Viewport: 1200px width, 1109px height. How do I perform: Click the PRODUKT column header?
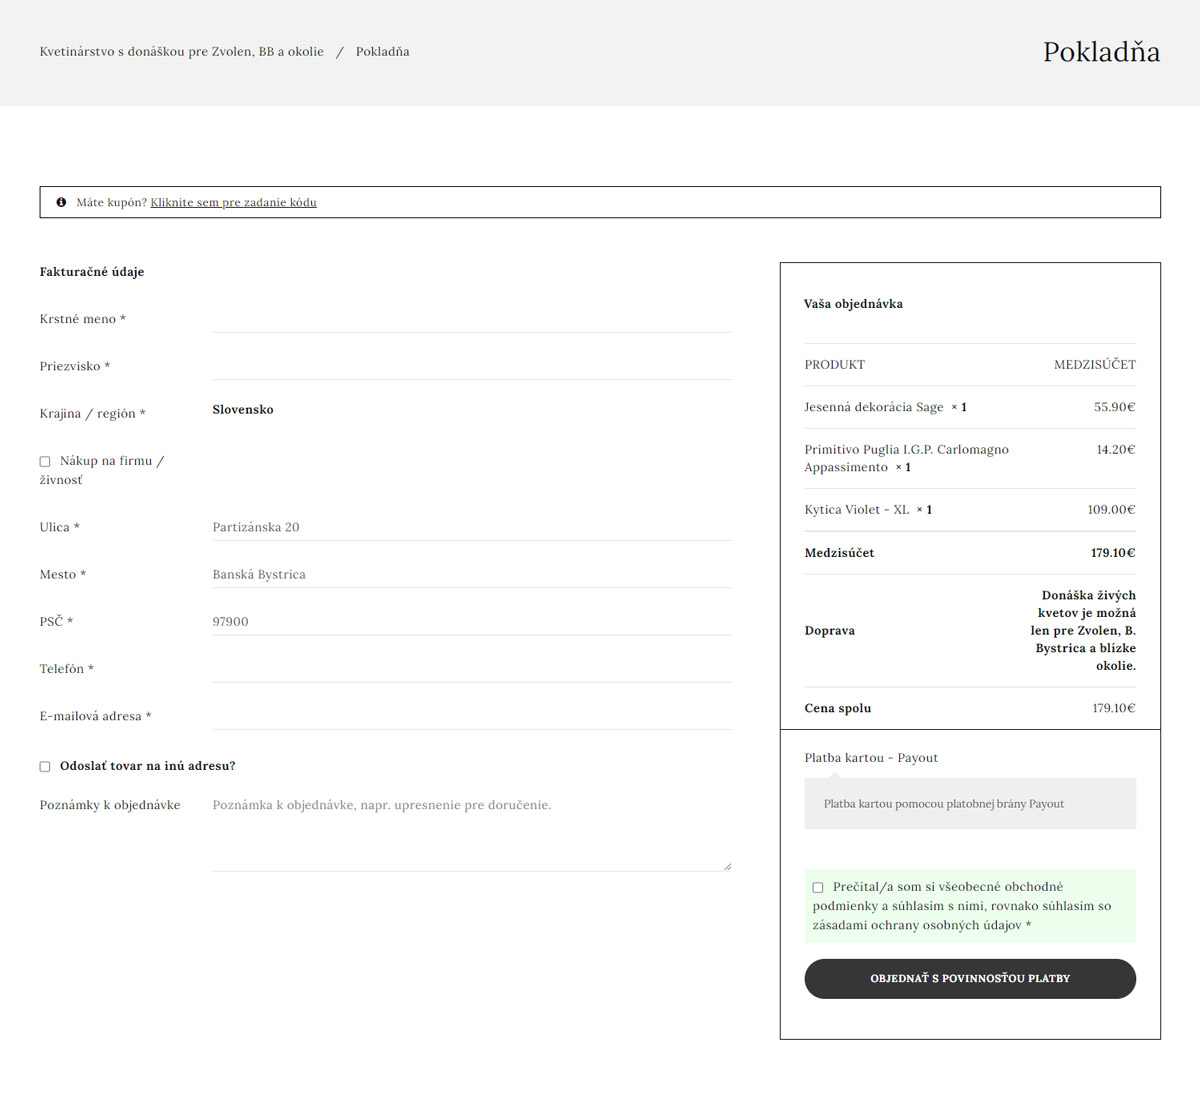(x=835, y=365)
